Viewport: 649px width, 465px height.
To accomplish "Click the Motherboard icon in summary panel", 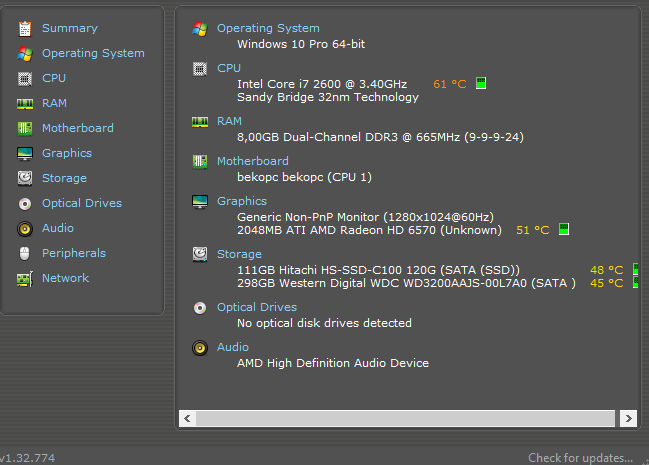I will coord(200,161).
